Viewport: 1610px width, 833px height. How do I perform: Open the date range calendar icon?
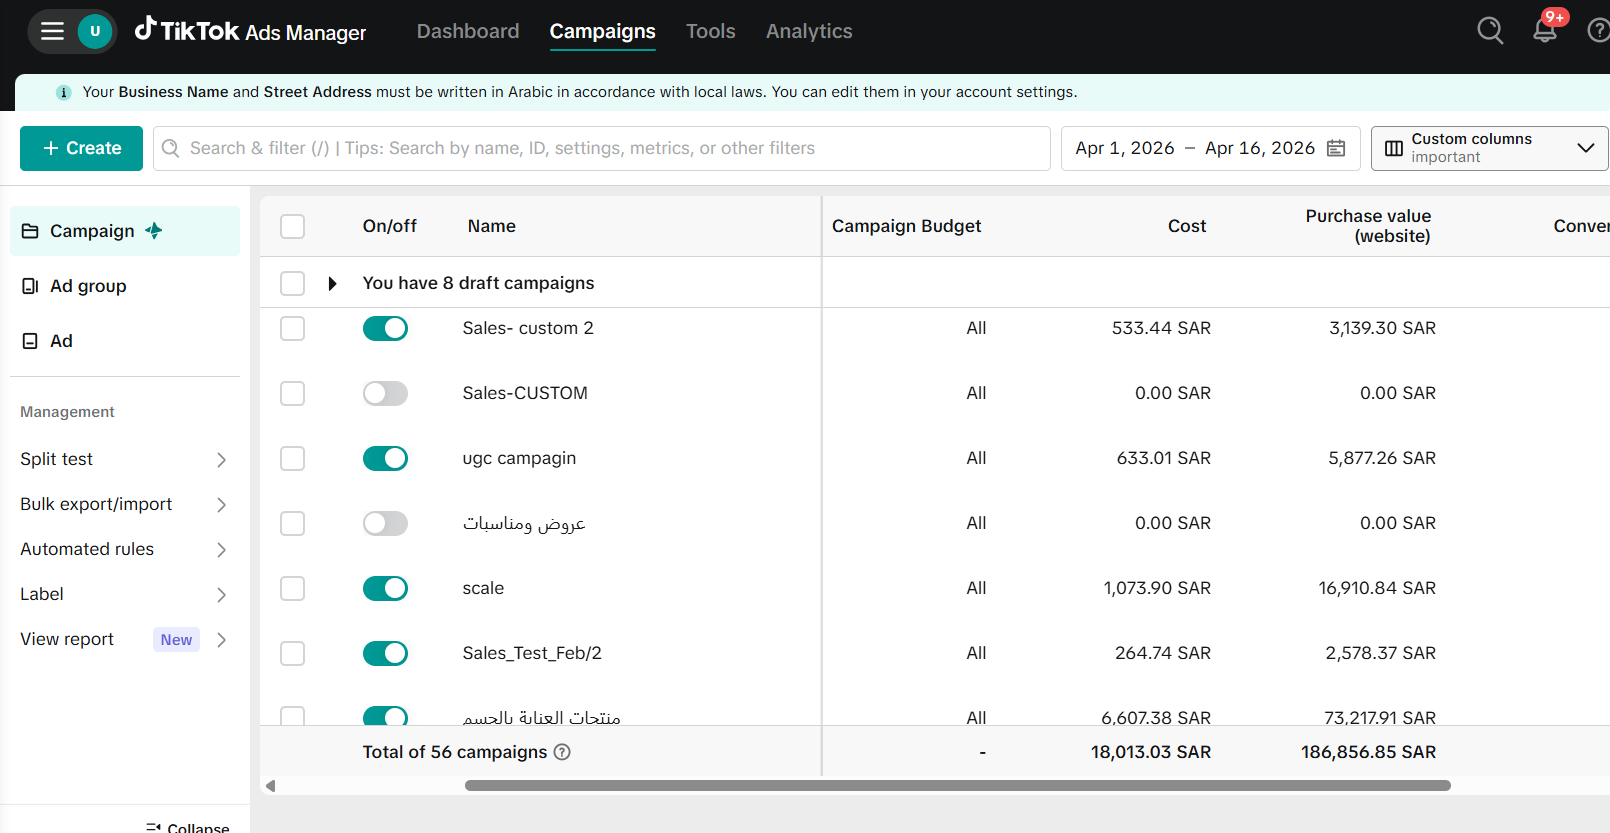coord(1336,148)
